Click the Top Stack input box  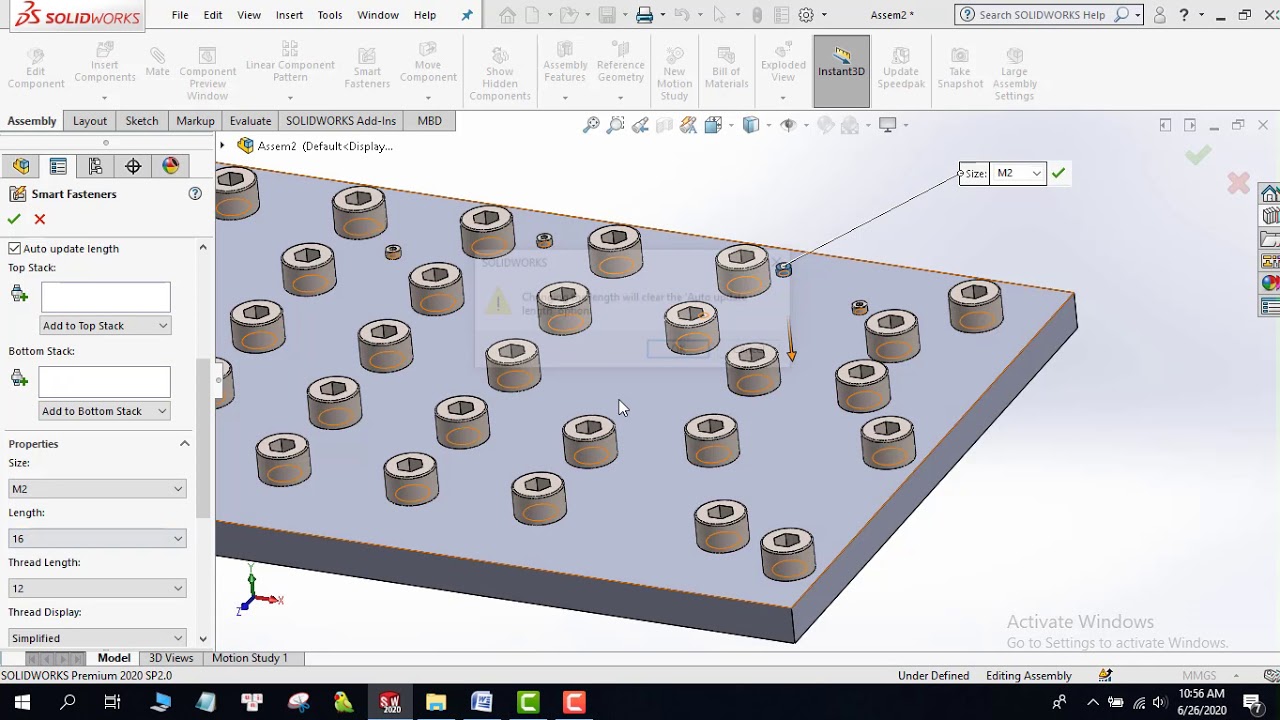point(106,297)
